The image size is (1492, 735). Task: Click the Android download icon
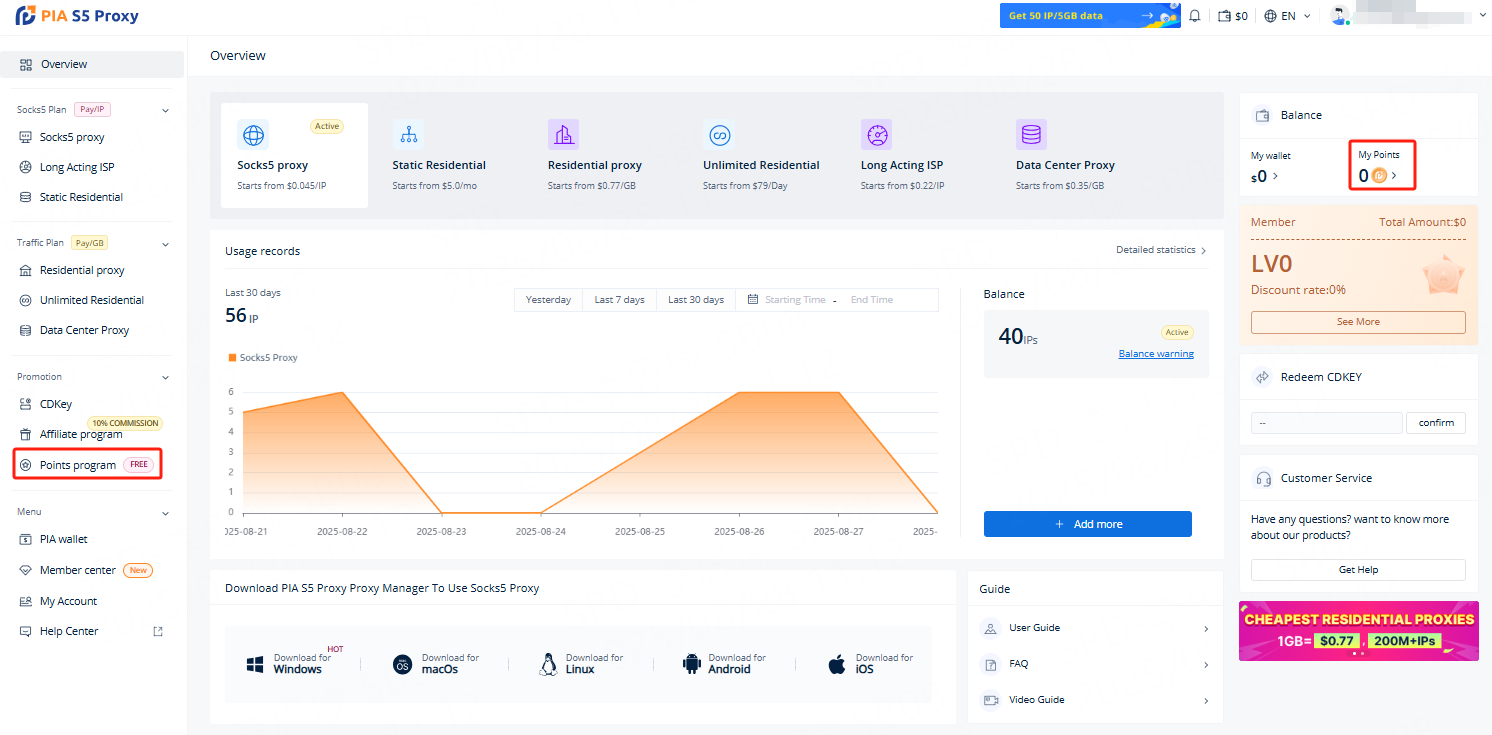(x=691, y=664)
